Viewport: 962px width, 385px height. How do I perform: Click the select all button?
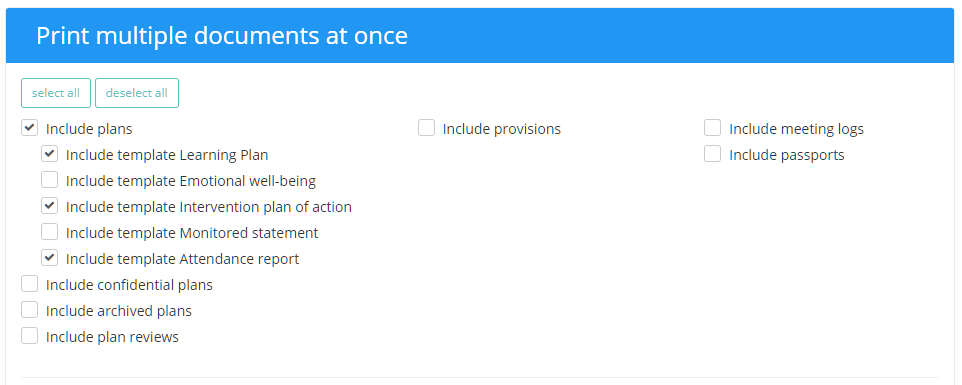(56, 93)
